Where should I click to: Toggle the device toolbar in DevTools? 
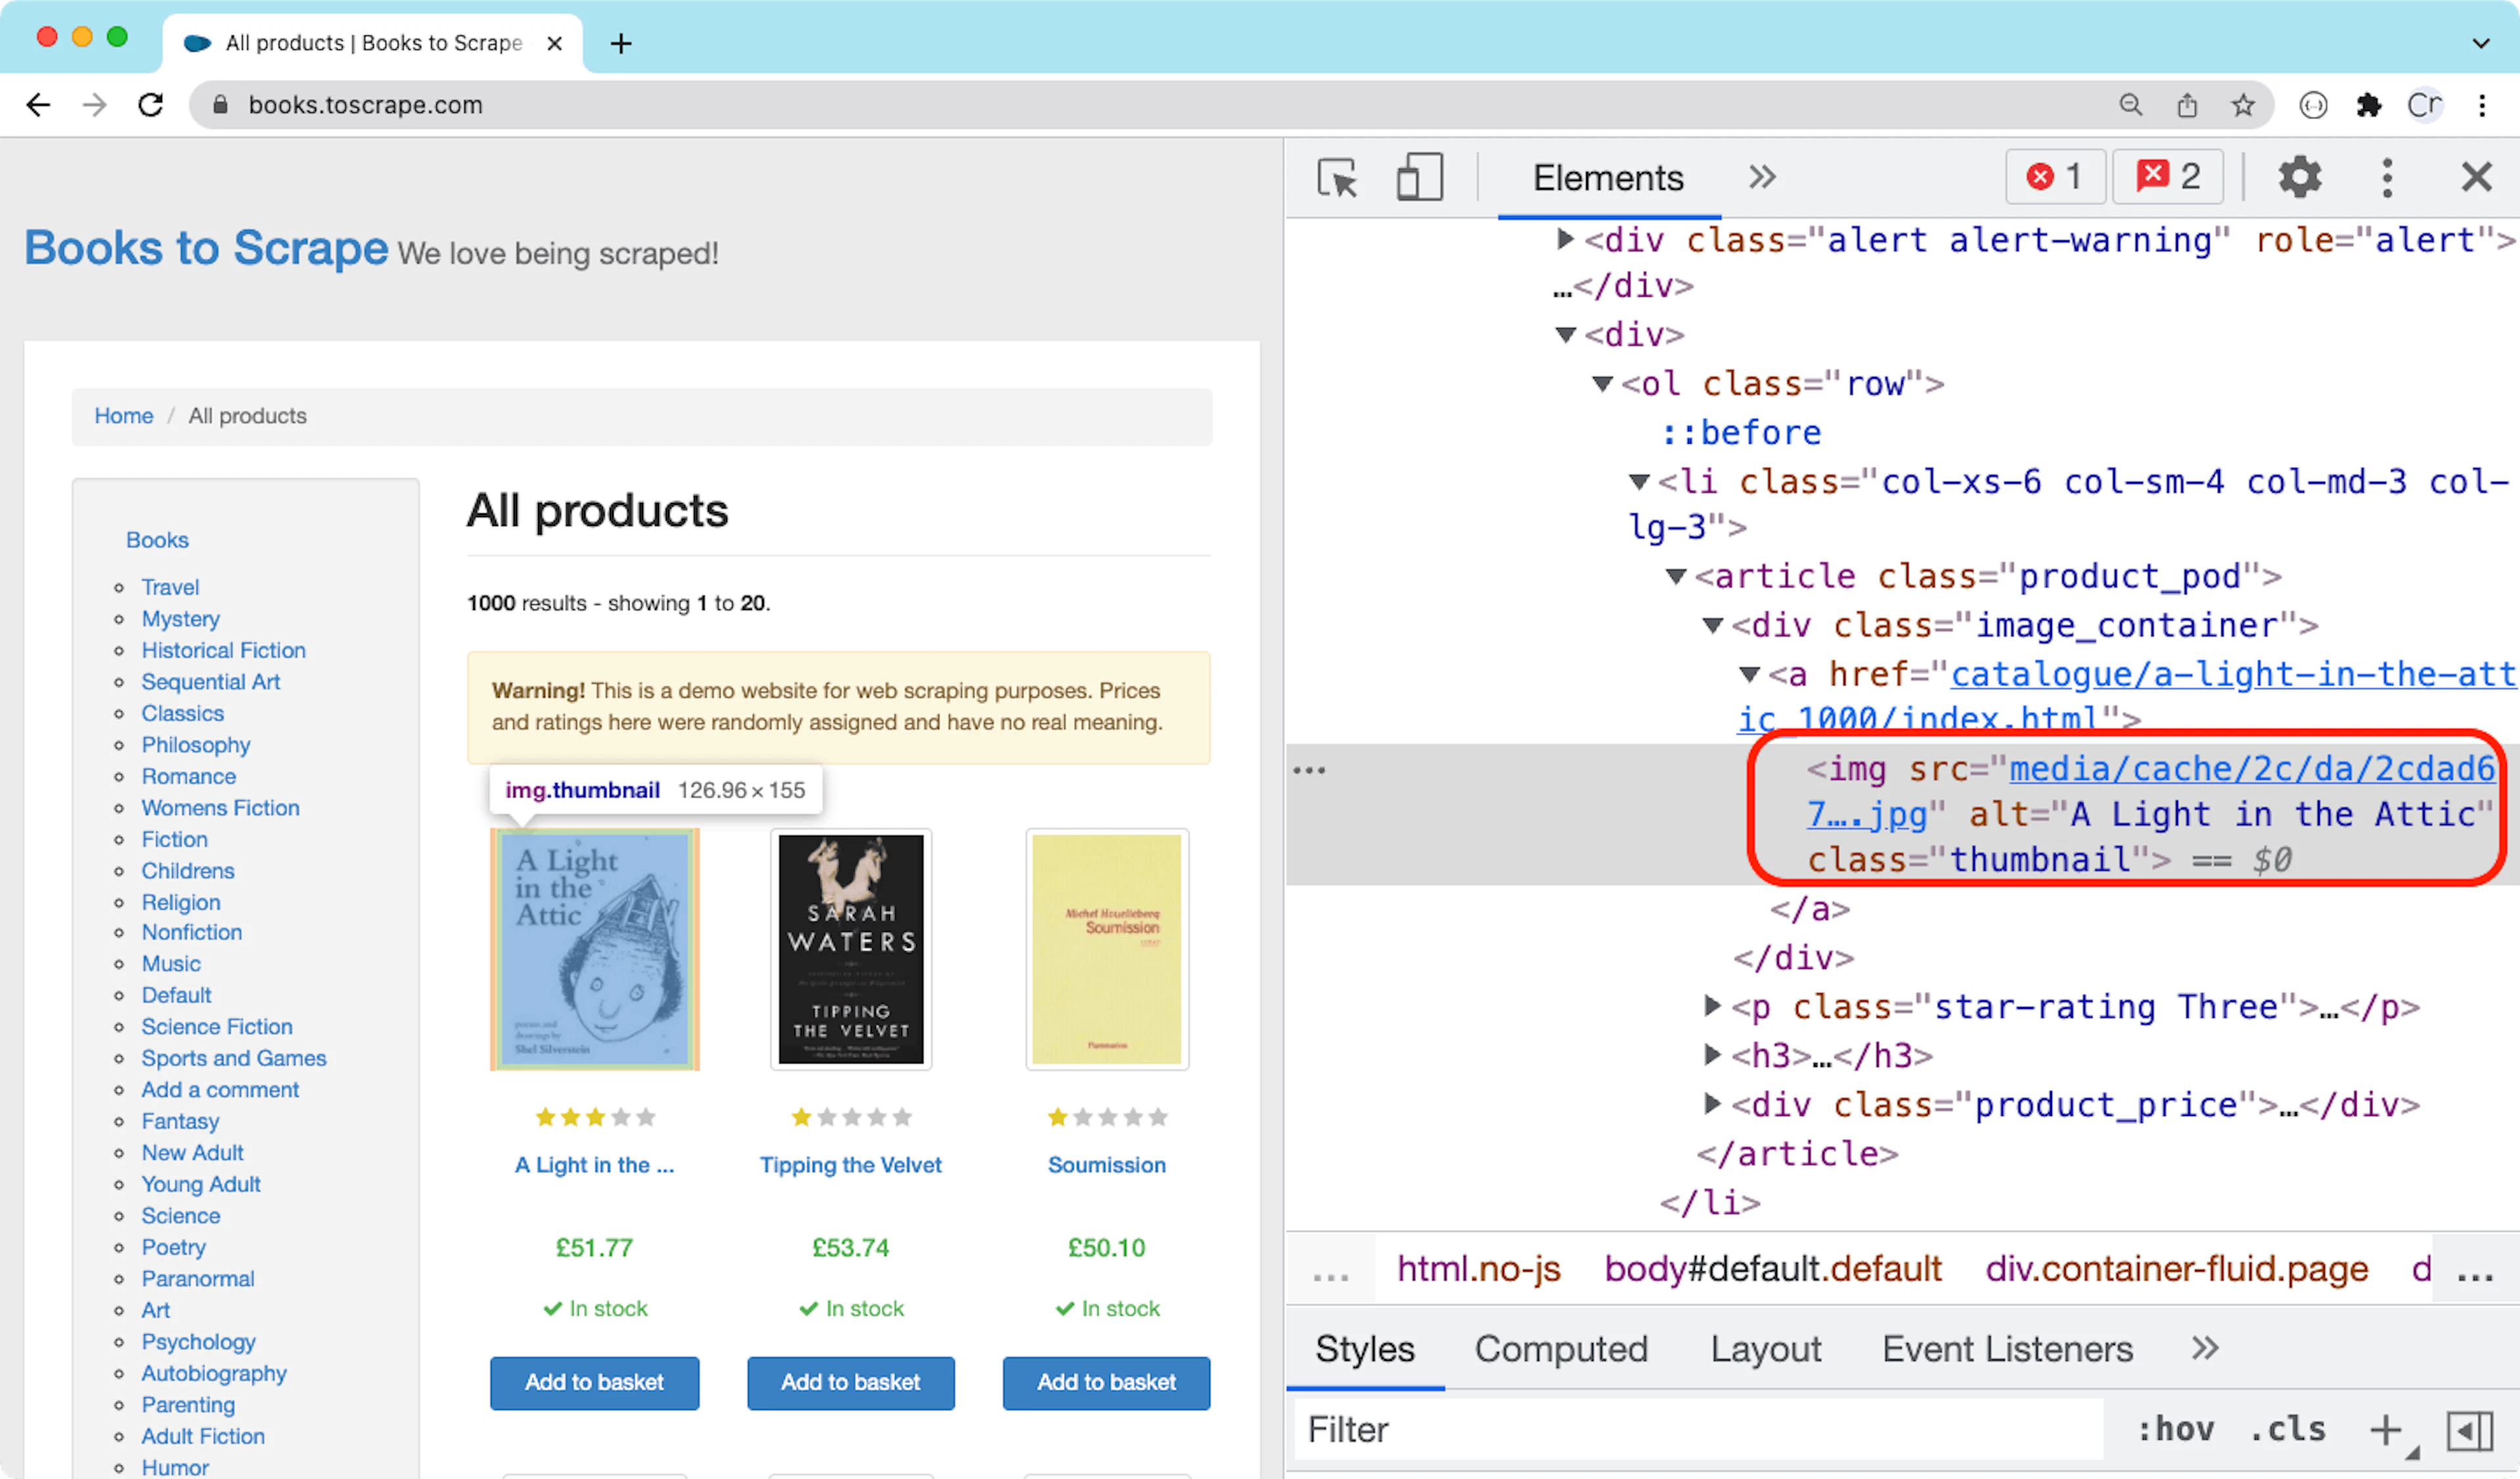pos(1419,178)
